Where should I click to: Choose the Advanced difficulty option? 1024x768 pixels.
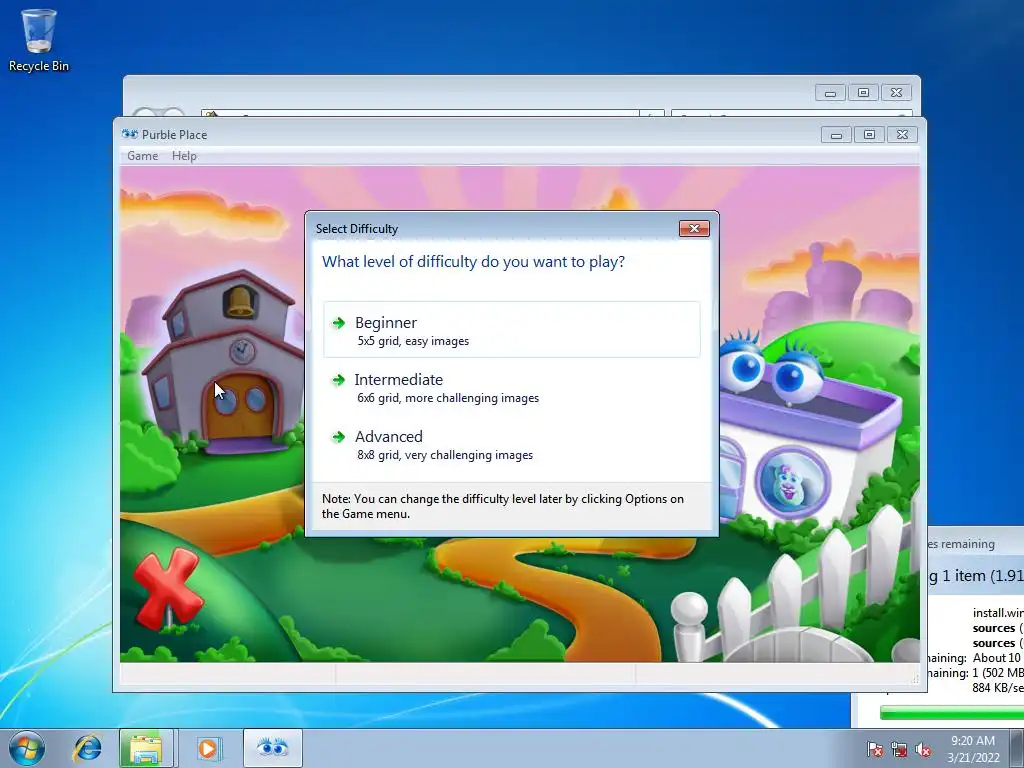(511, 444)
